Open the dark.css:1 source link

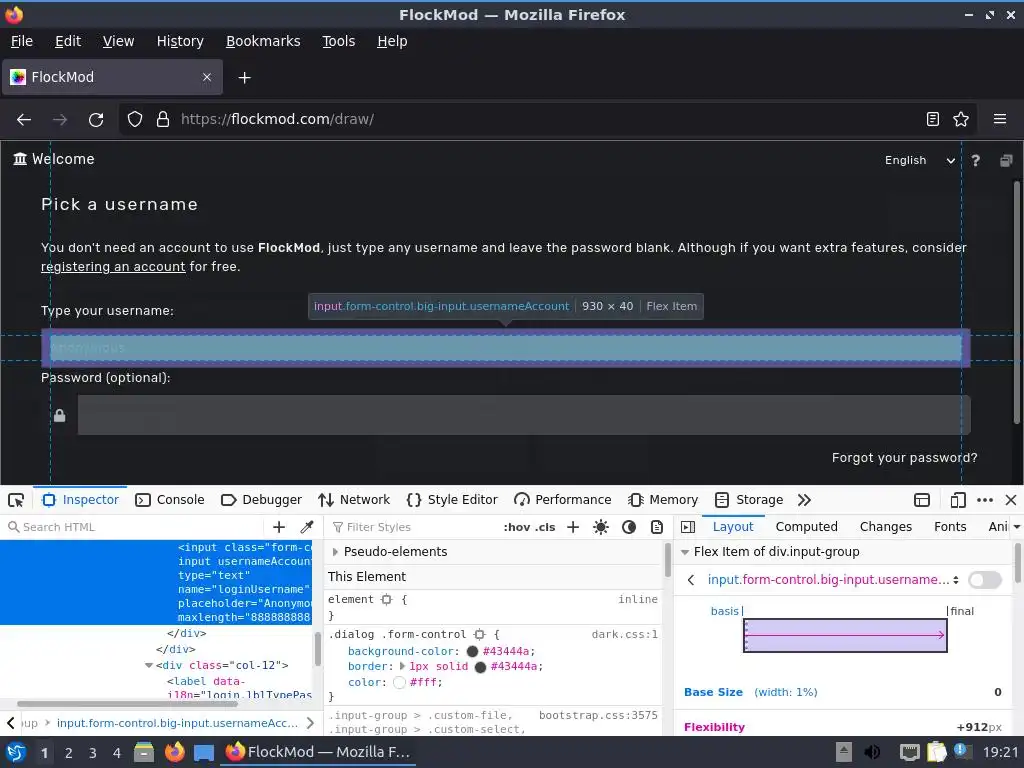click(624, 634)
